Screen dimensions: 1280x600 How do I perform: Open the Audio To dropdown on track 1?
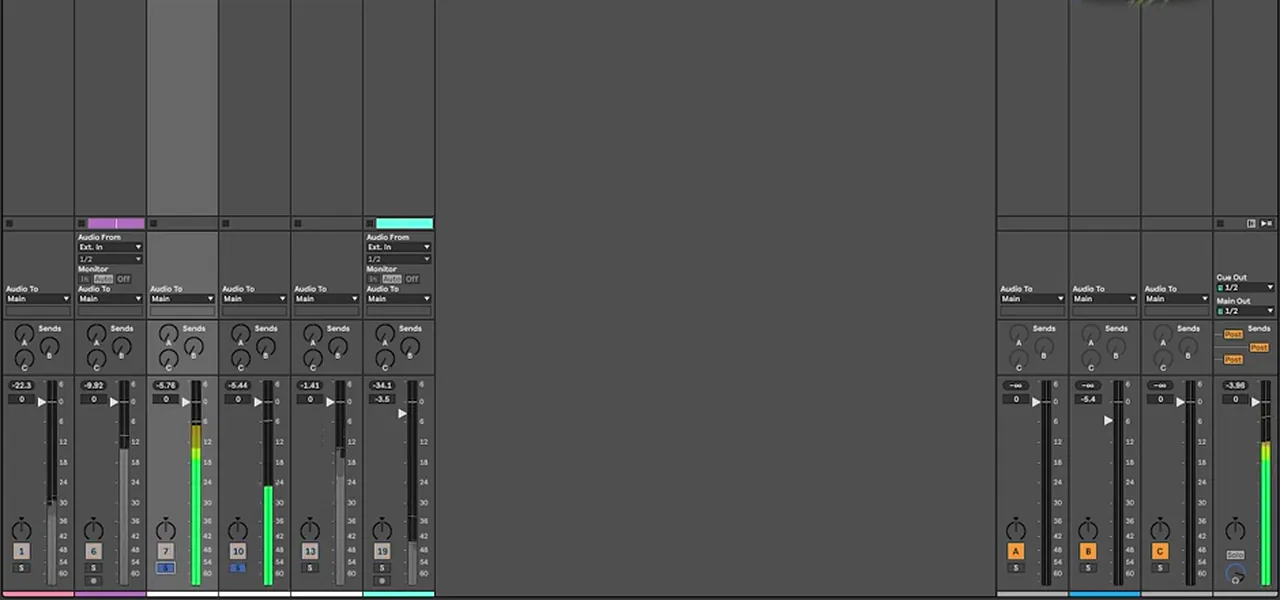pos(38,298)
